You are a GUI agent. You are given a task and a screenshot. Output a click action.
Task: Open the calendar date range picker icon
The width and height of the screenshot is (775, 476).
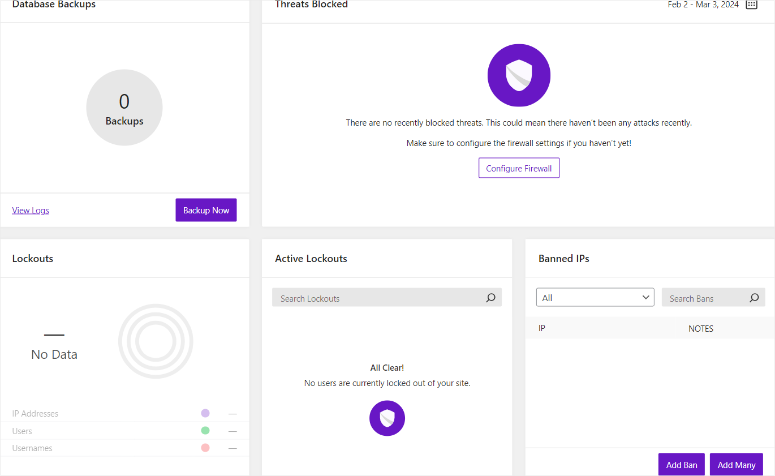tap(751, 4)
